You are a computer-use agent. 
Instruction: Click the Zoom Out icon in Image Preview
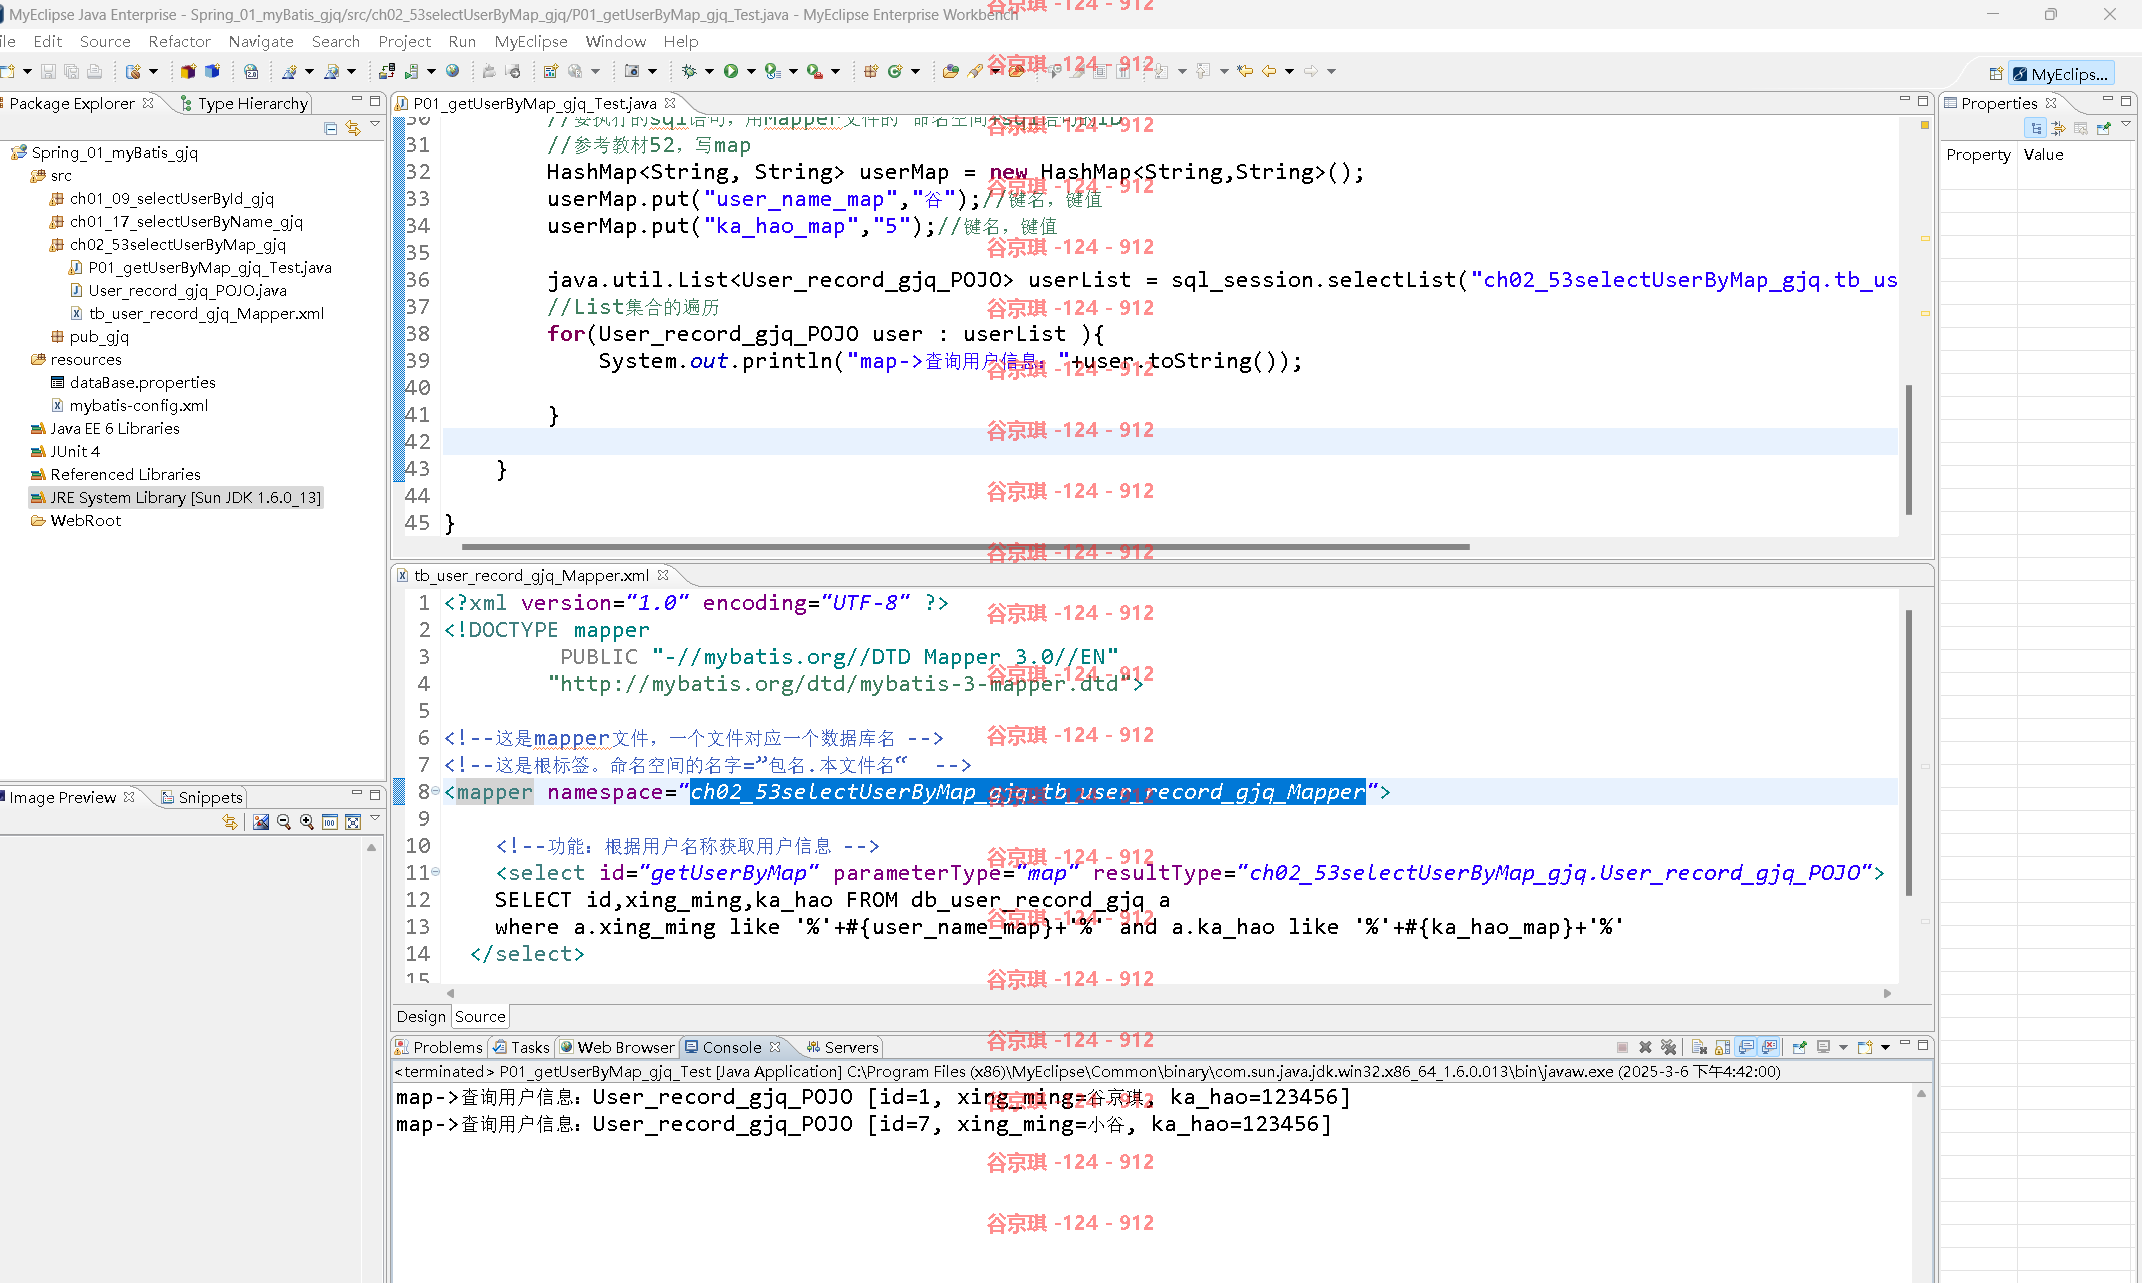(x=284, y=822)
